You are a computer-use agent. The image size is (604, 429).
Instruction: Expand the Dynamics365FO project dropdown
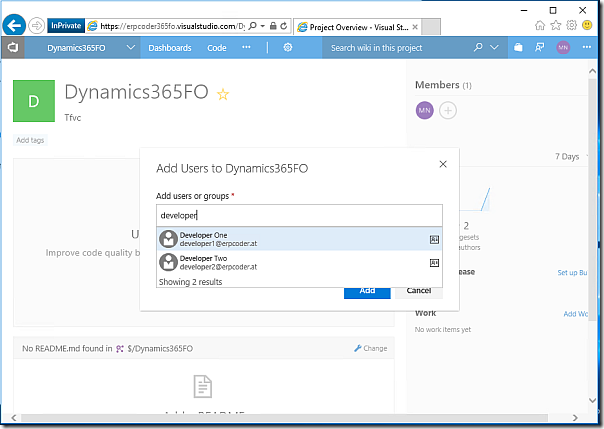coord(131,47)
